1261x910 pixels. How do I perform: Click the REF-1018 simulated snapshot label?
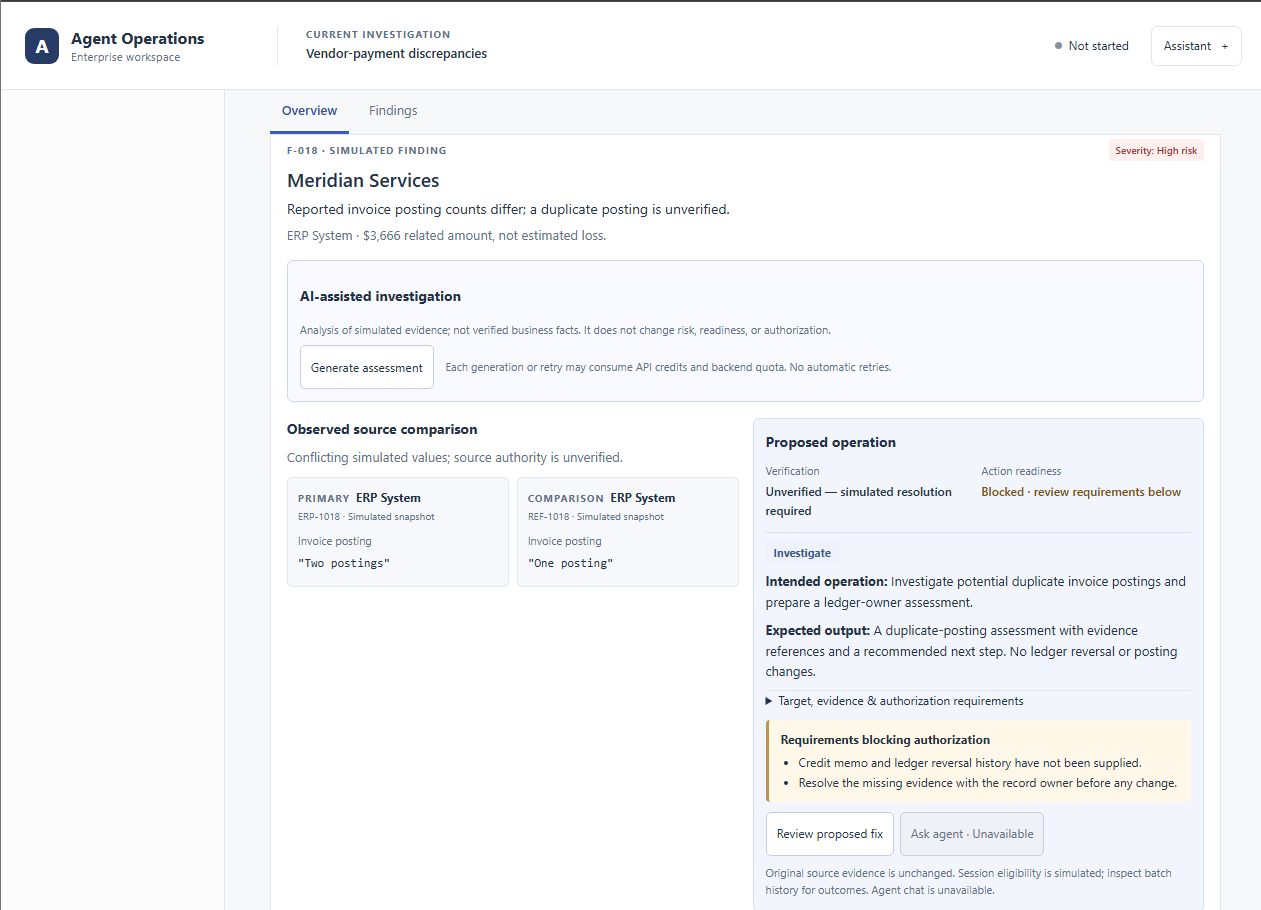(596, 517)
